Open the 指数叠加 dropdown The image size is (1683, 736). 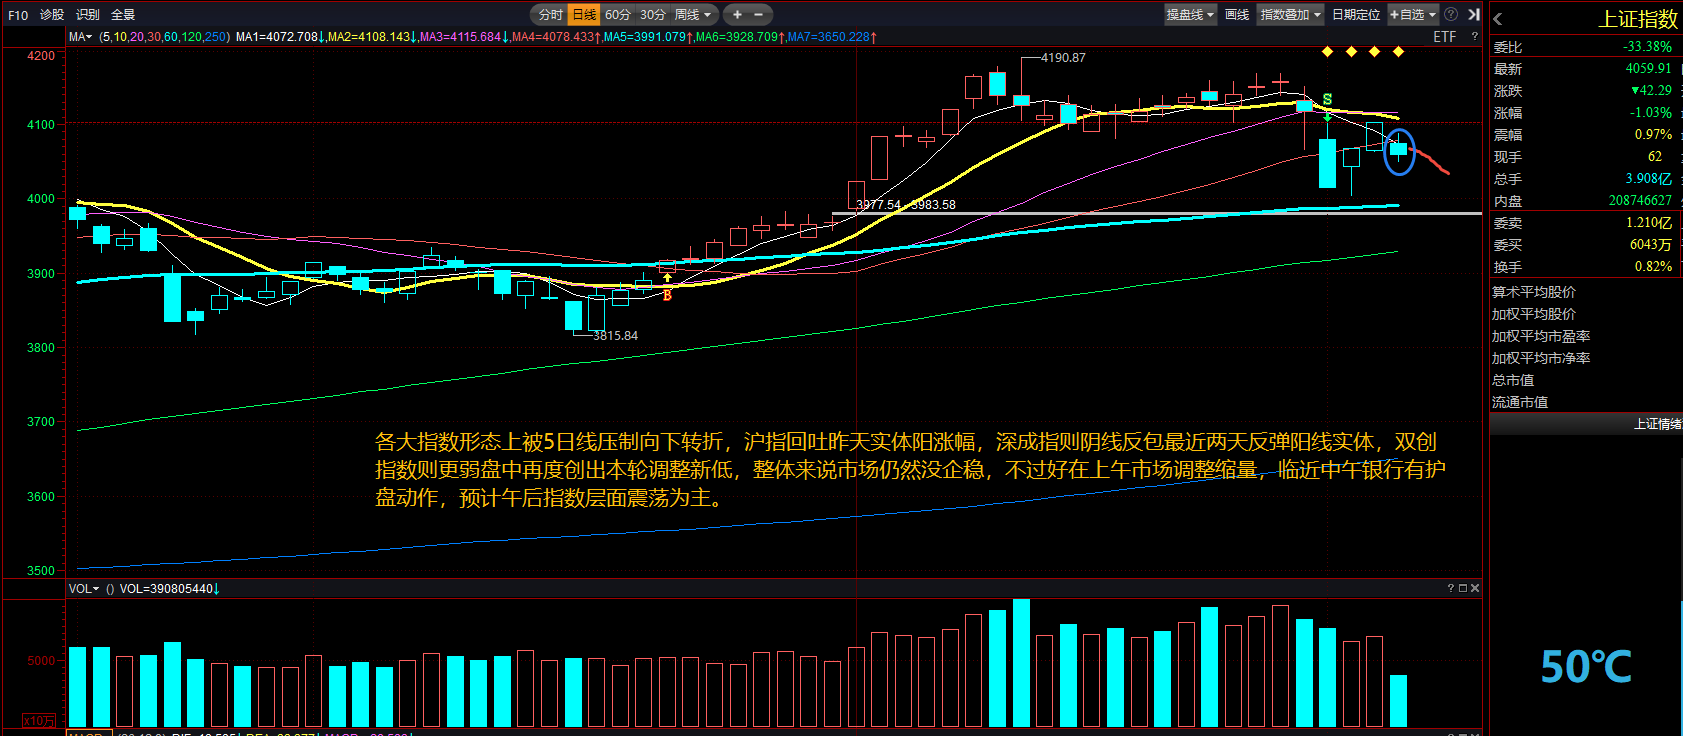point(1290,14)
